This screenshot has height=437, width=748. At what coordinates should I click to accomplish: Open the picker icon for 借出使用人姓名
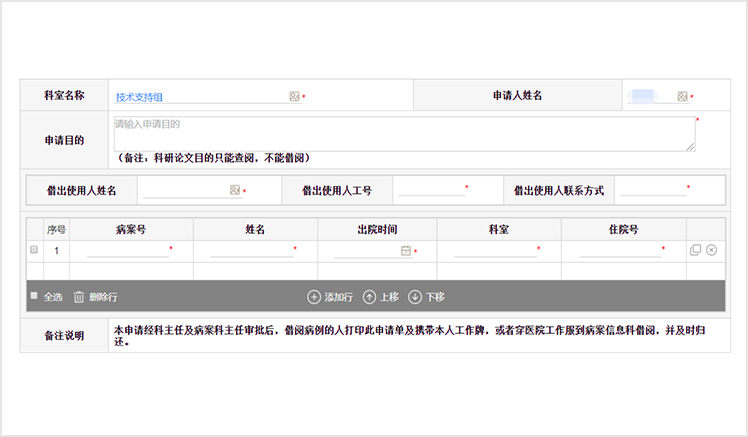click(235, 189)
